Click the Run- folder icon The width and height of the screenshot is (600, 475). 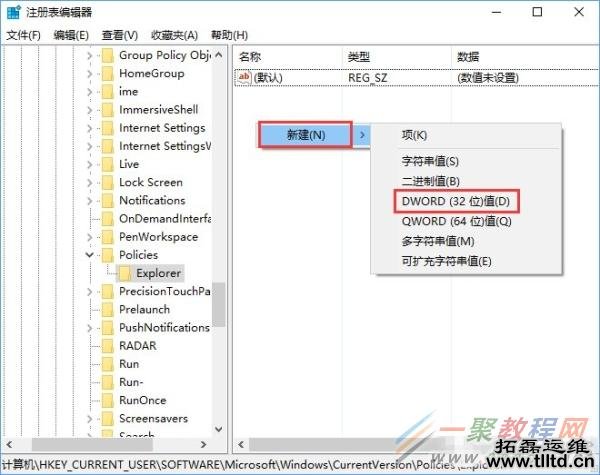coord(108,382)
